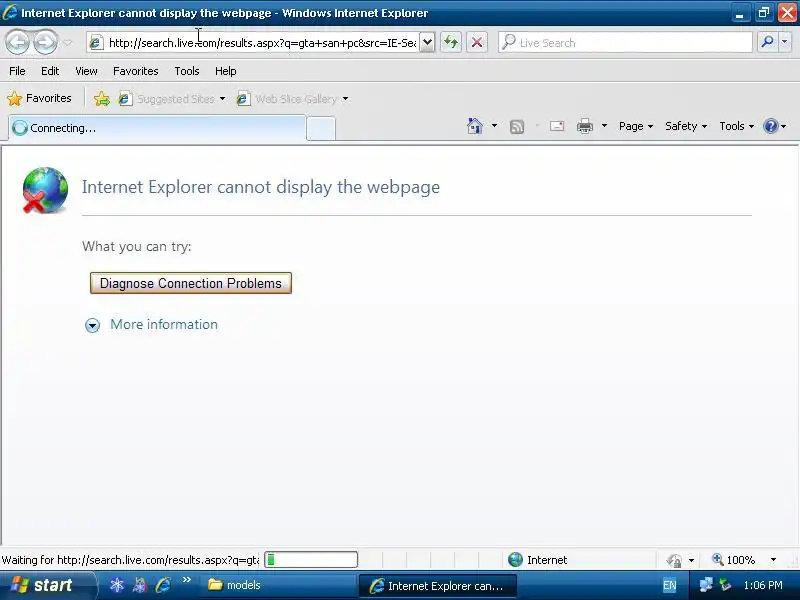Go forward with the Forward arrow button
800x600 pixels.
click(x=46, y=42)
